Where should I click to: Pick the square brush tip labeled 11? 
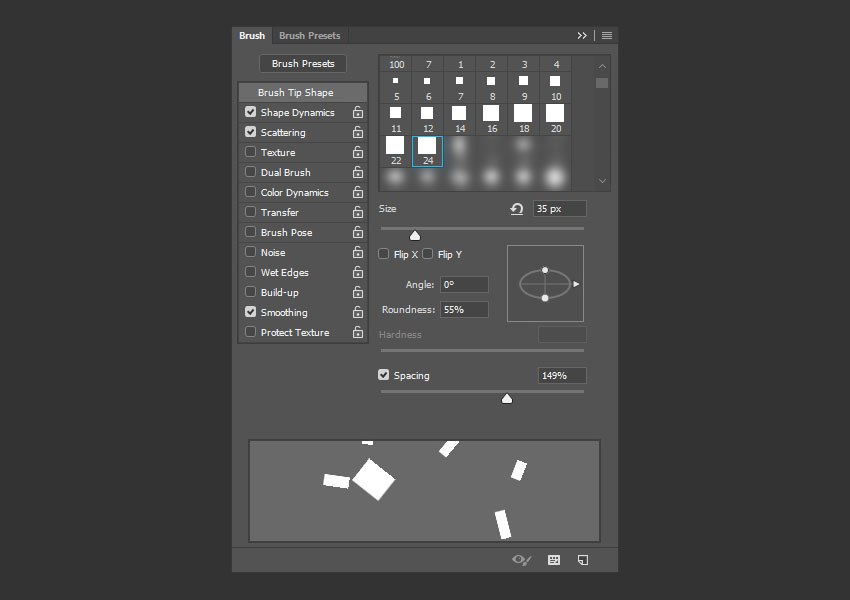(396, 119)
